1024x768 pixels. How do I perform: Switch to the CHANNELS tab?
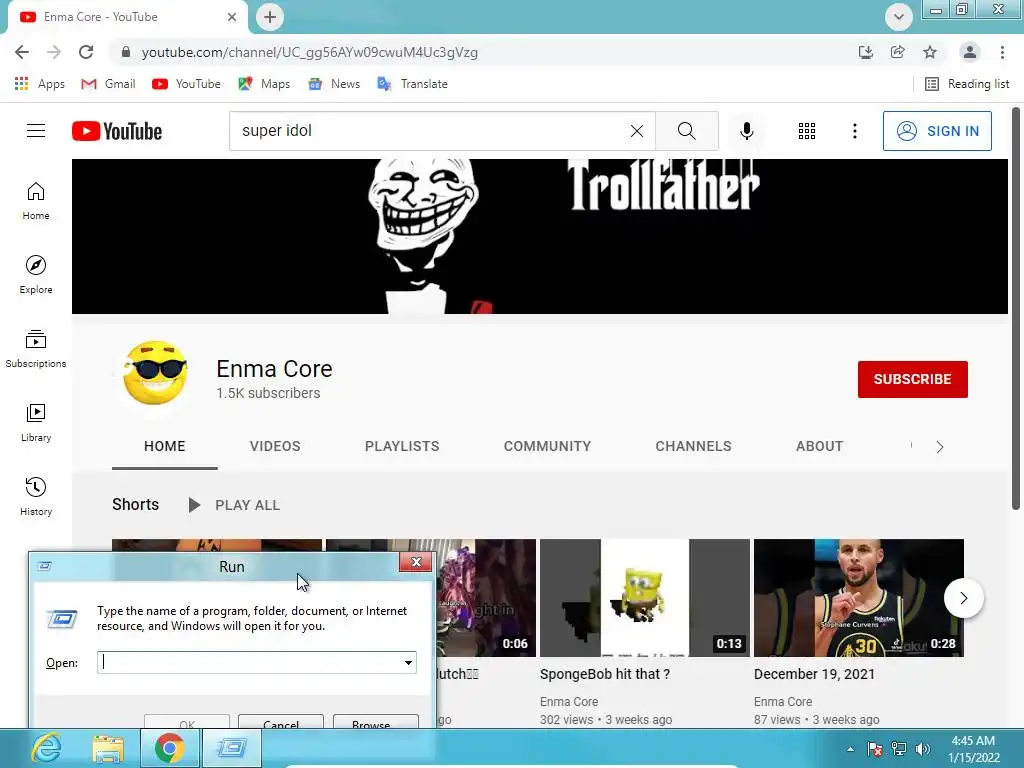[693, 446]
